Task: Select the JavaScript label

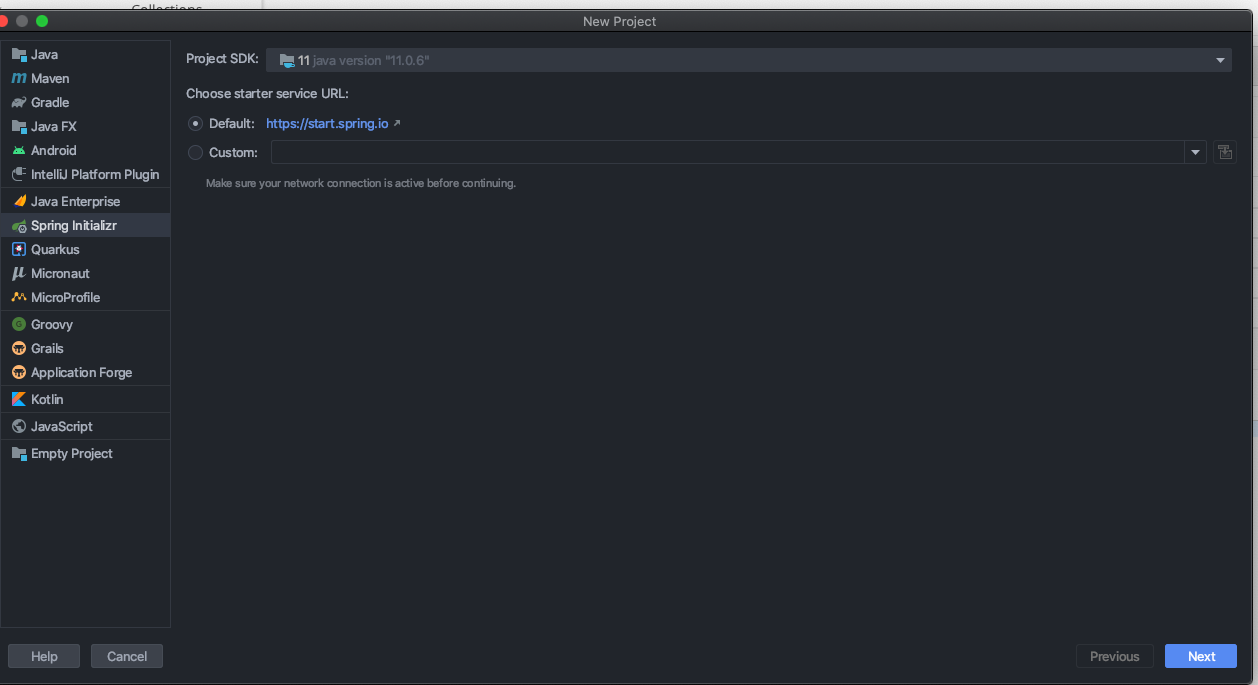Action: [x=62, y=426]
